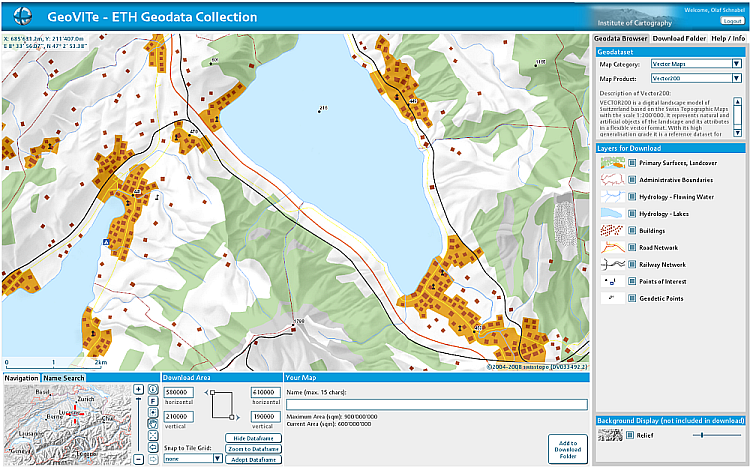Viewport: 750px width, 467px height.
Task: Toggle Administrative Boundaries checkbox
Action: pyautogui.click(x=632, y=180)
